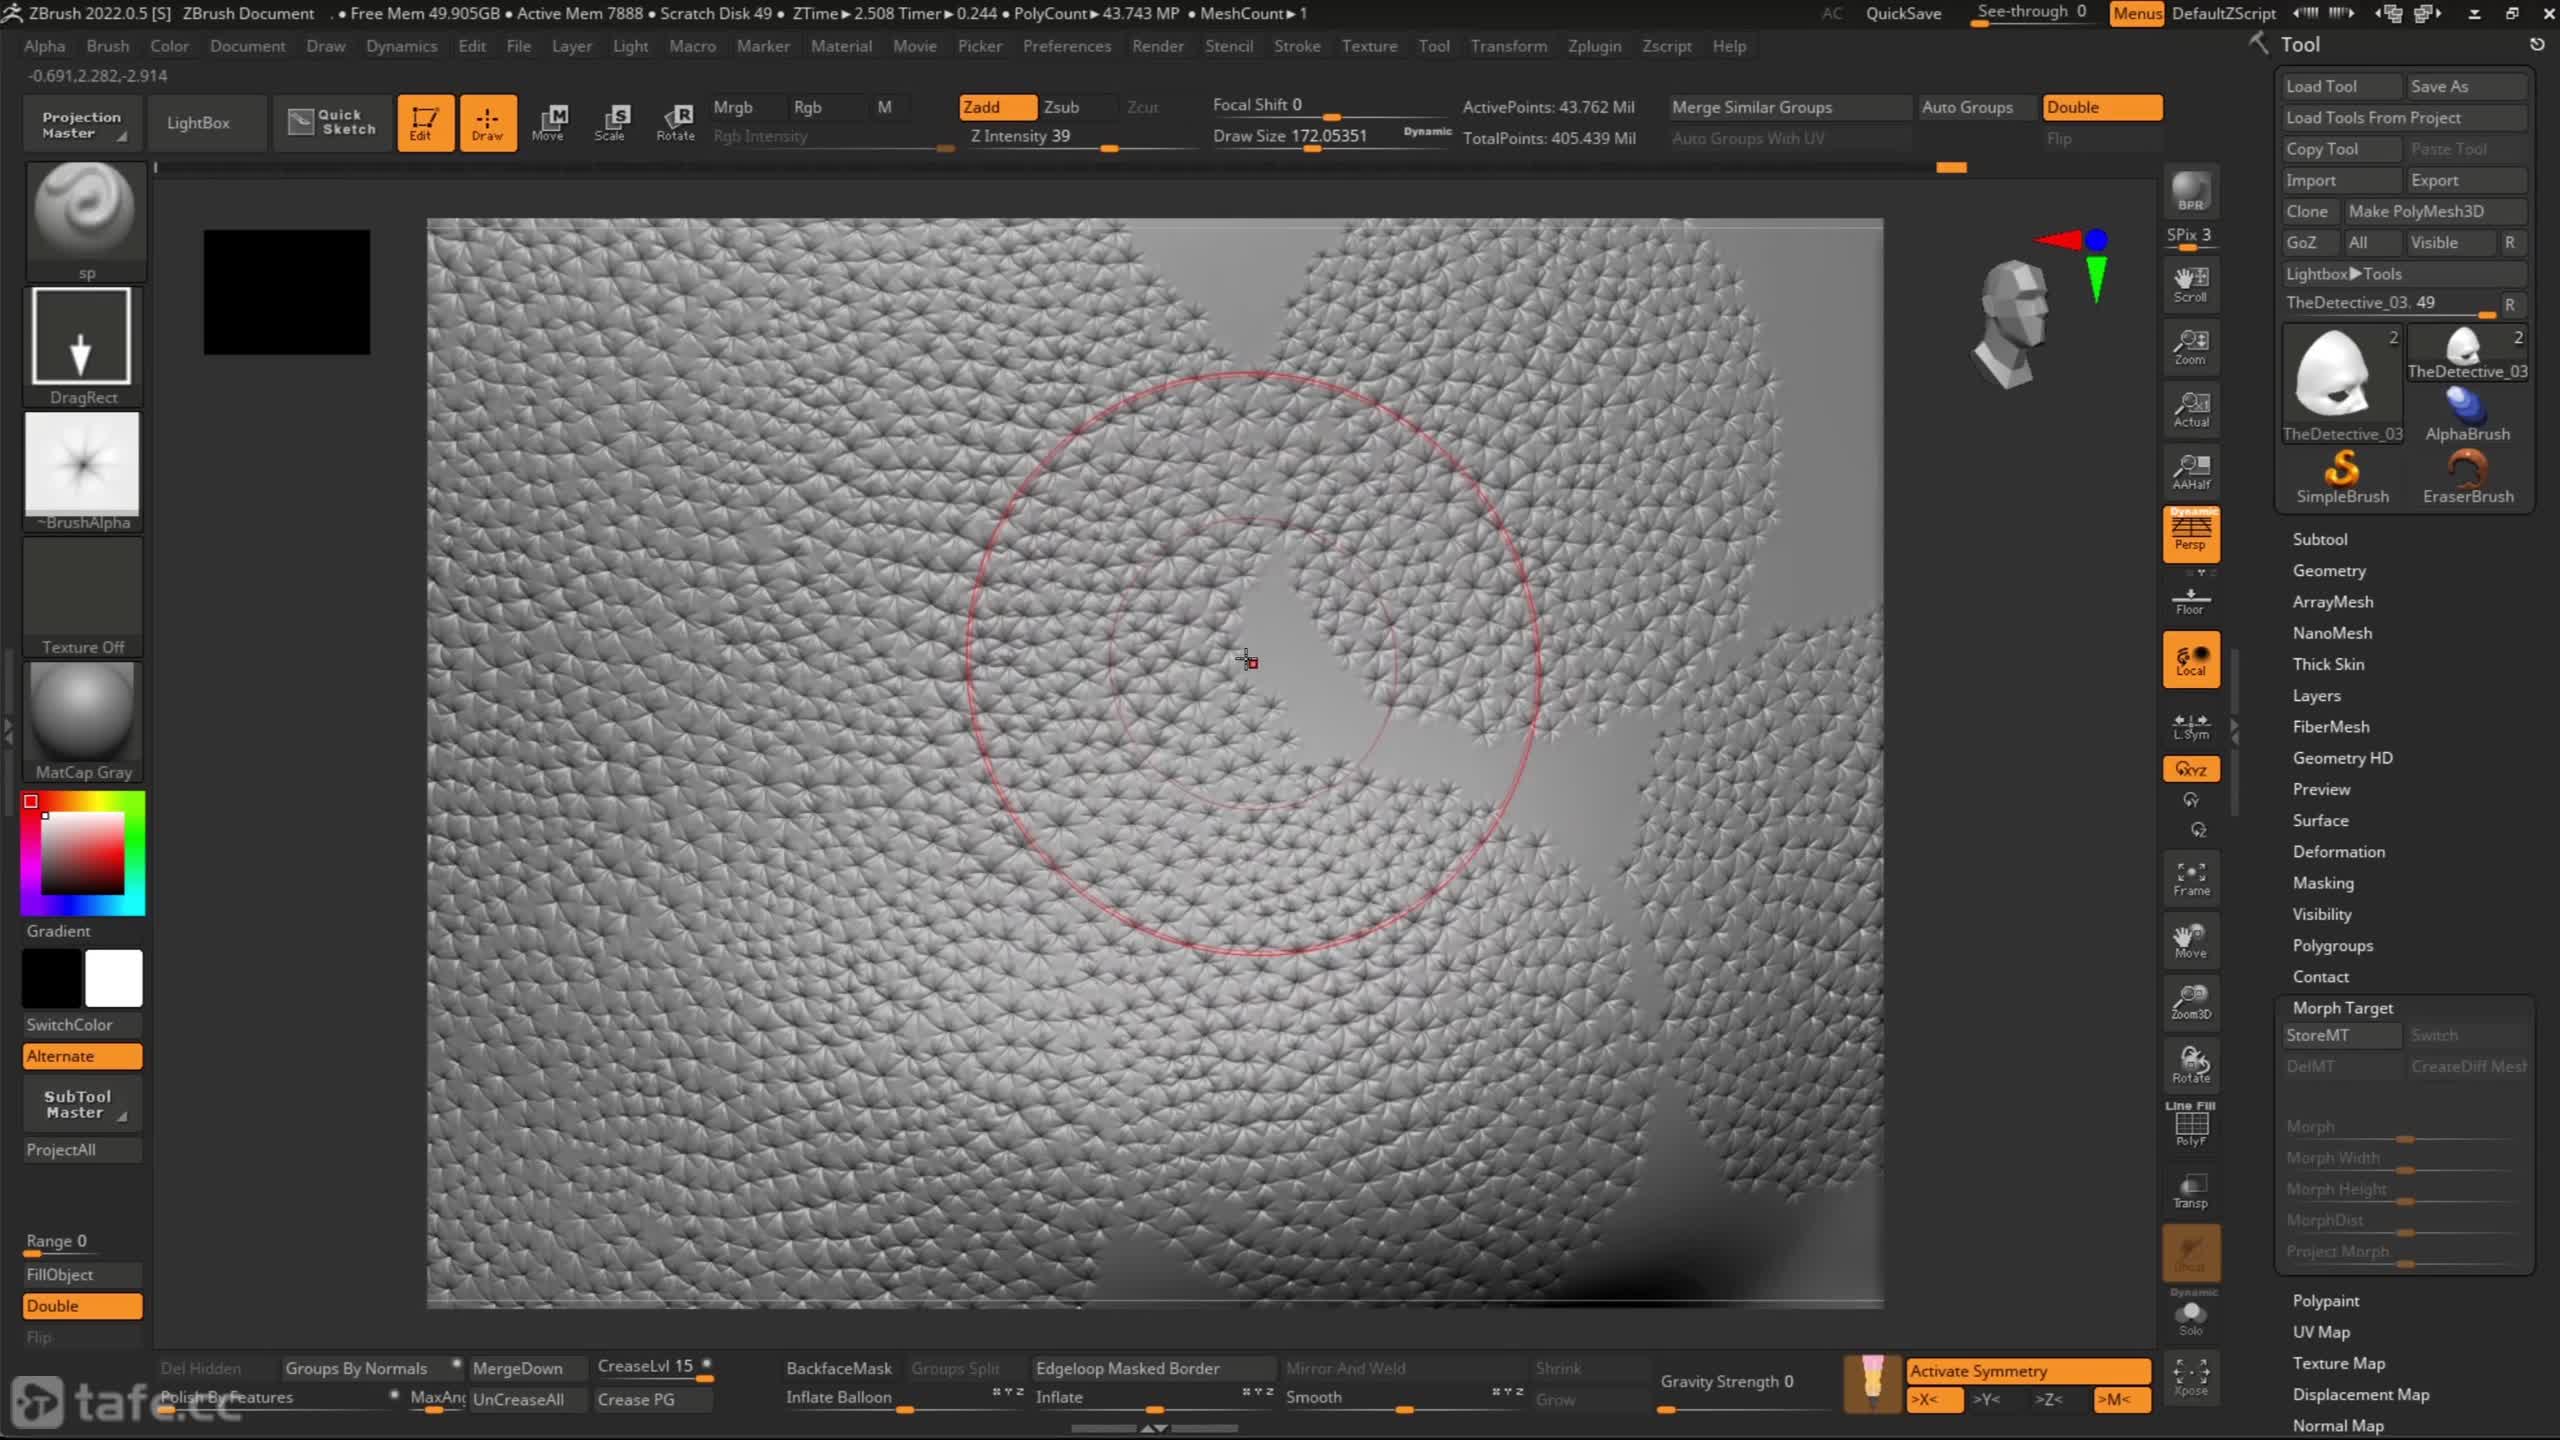The width and height of the screenshot is (2560, 1440).
Task: Choose the Rotate transform tool in top toolbar
Action: (676, 123)
